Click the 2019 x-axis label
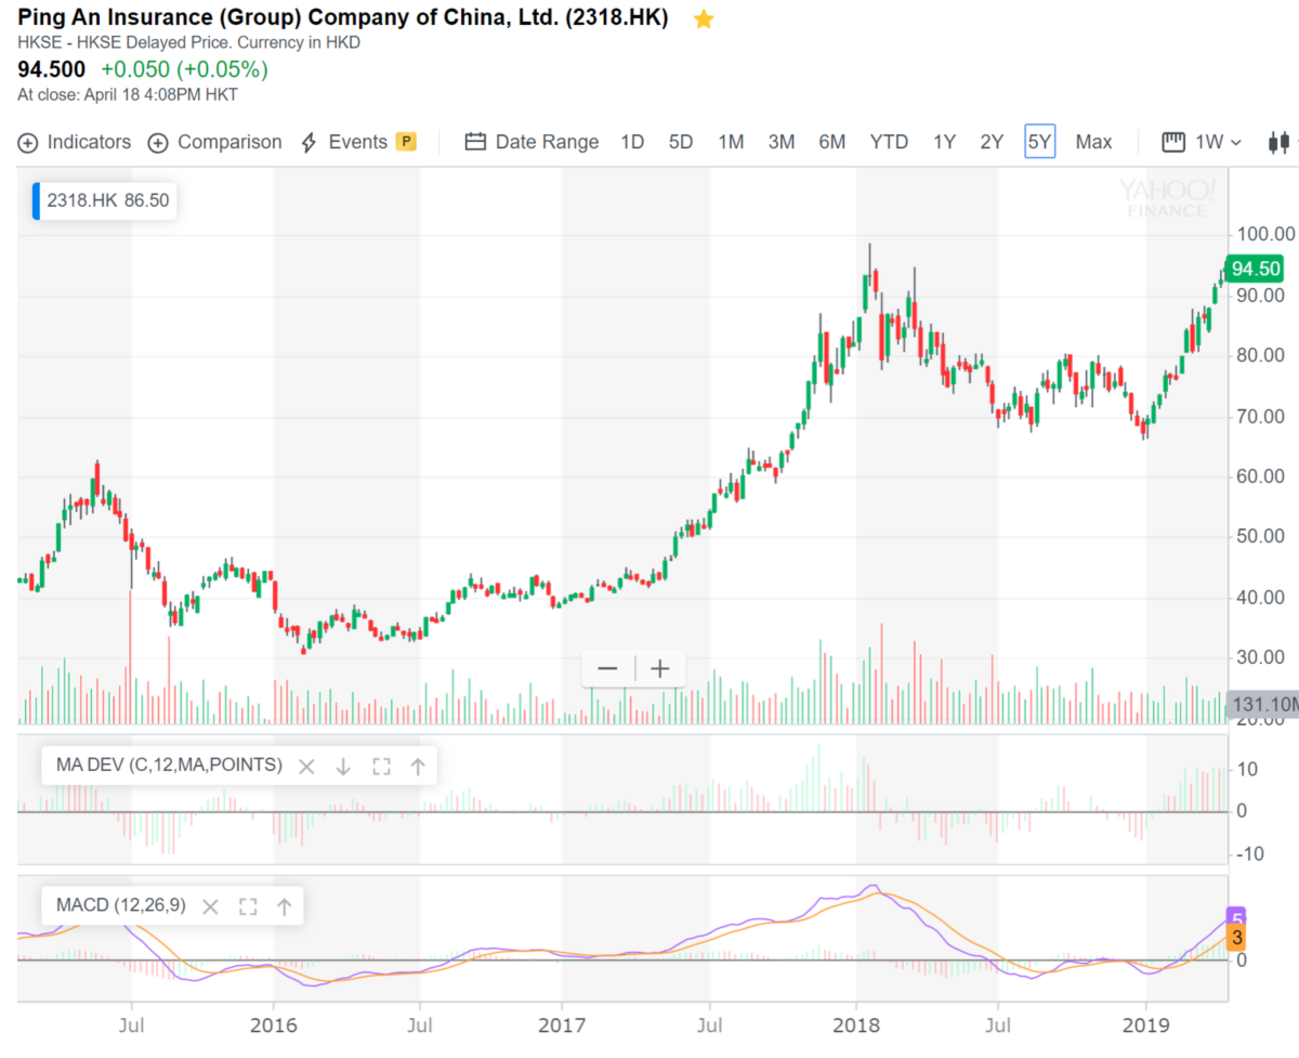1299x1058 pixels. (x=1146, y=1025)
